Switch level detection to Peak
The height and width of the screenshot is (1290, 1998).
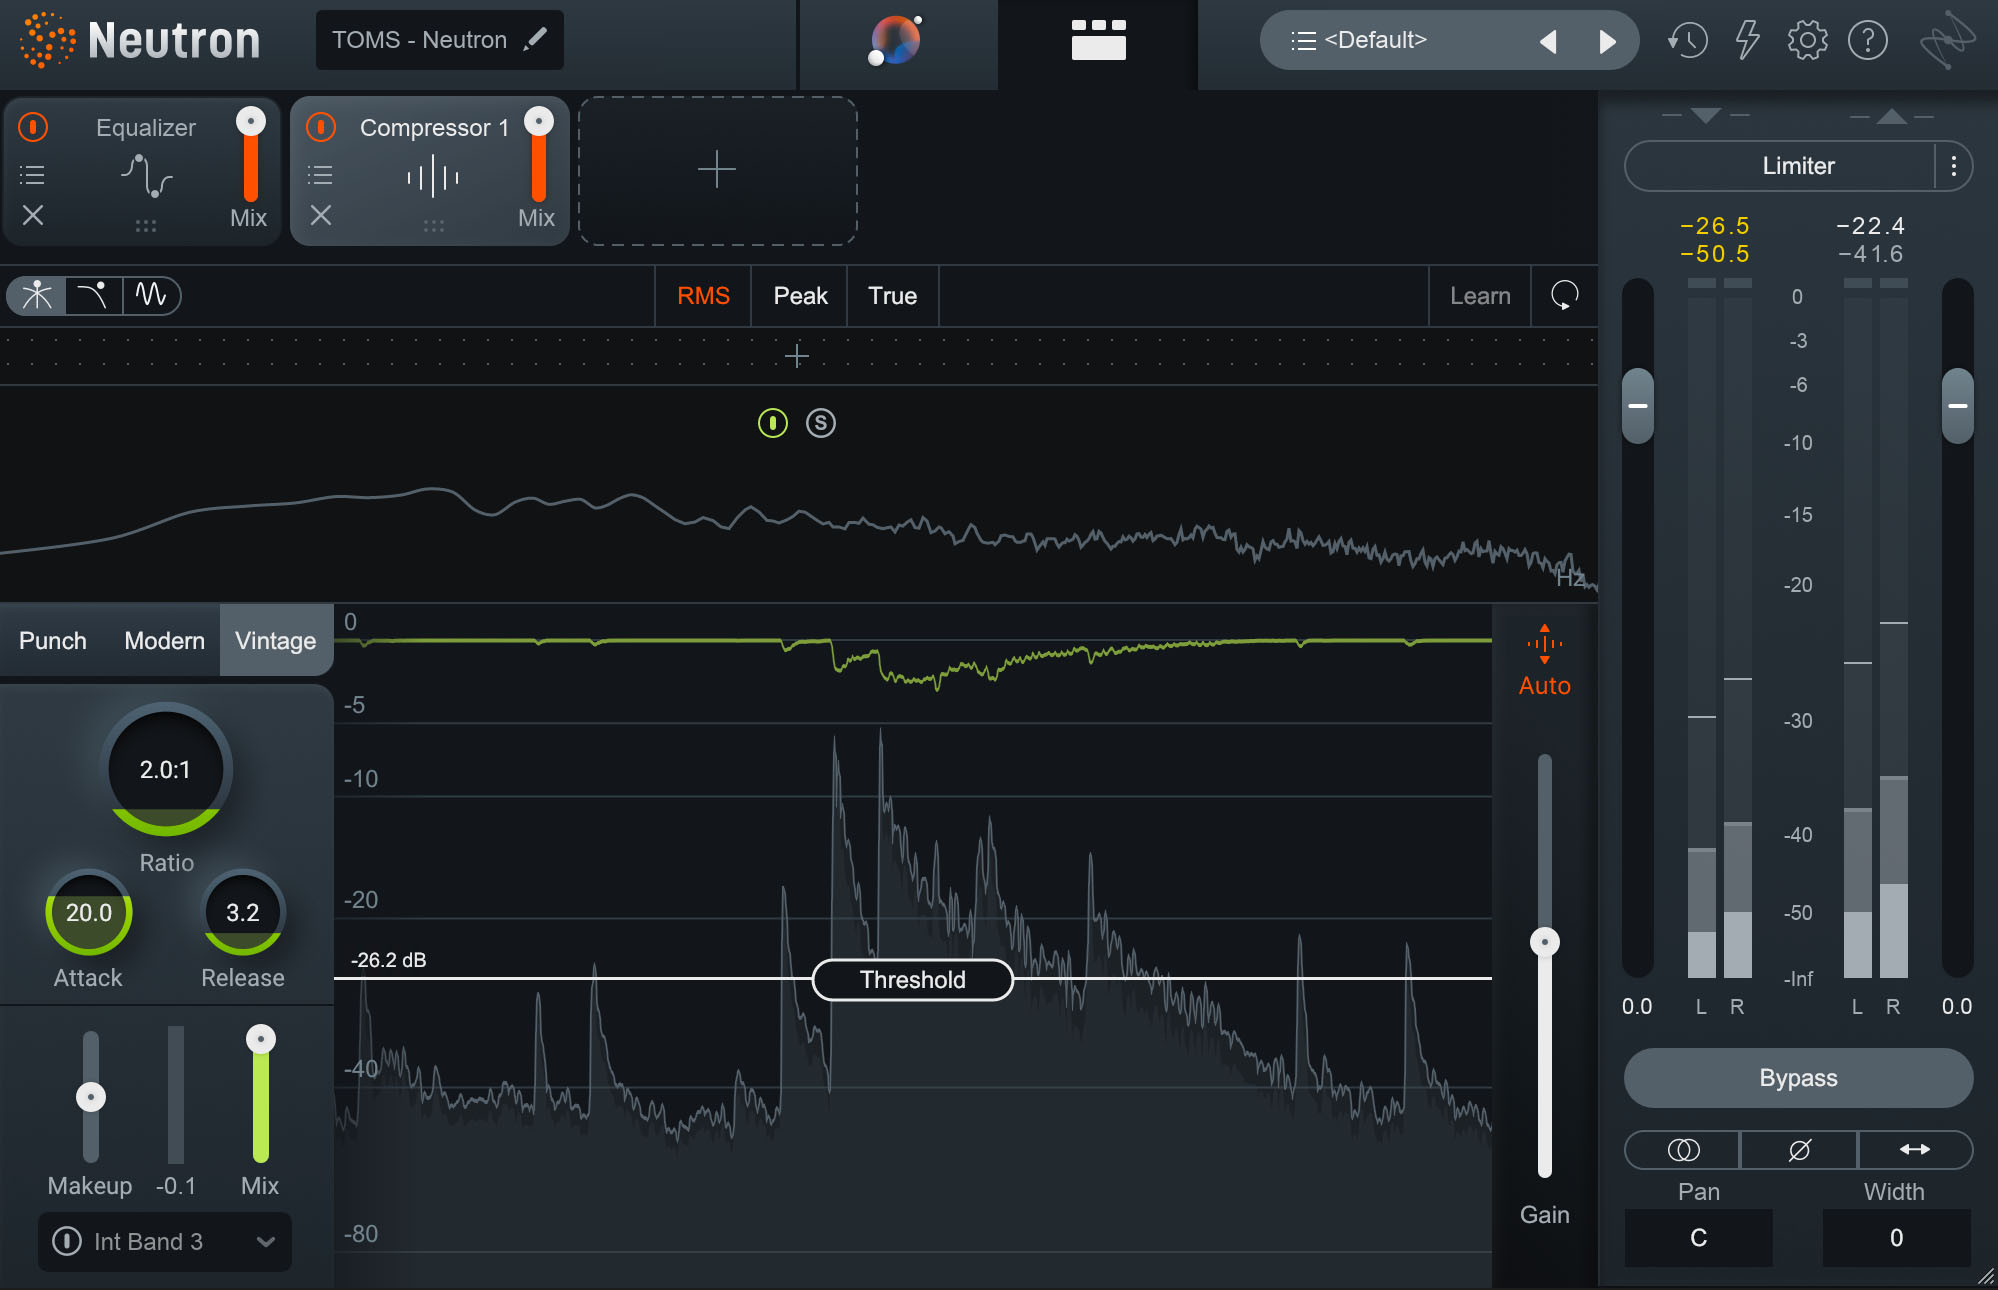(x=800, y=296)
